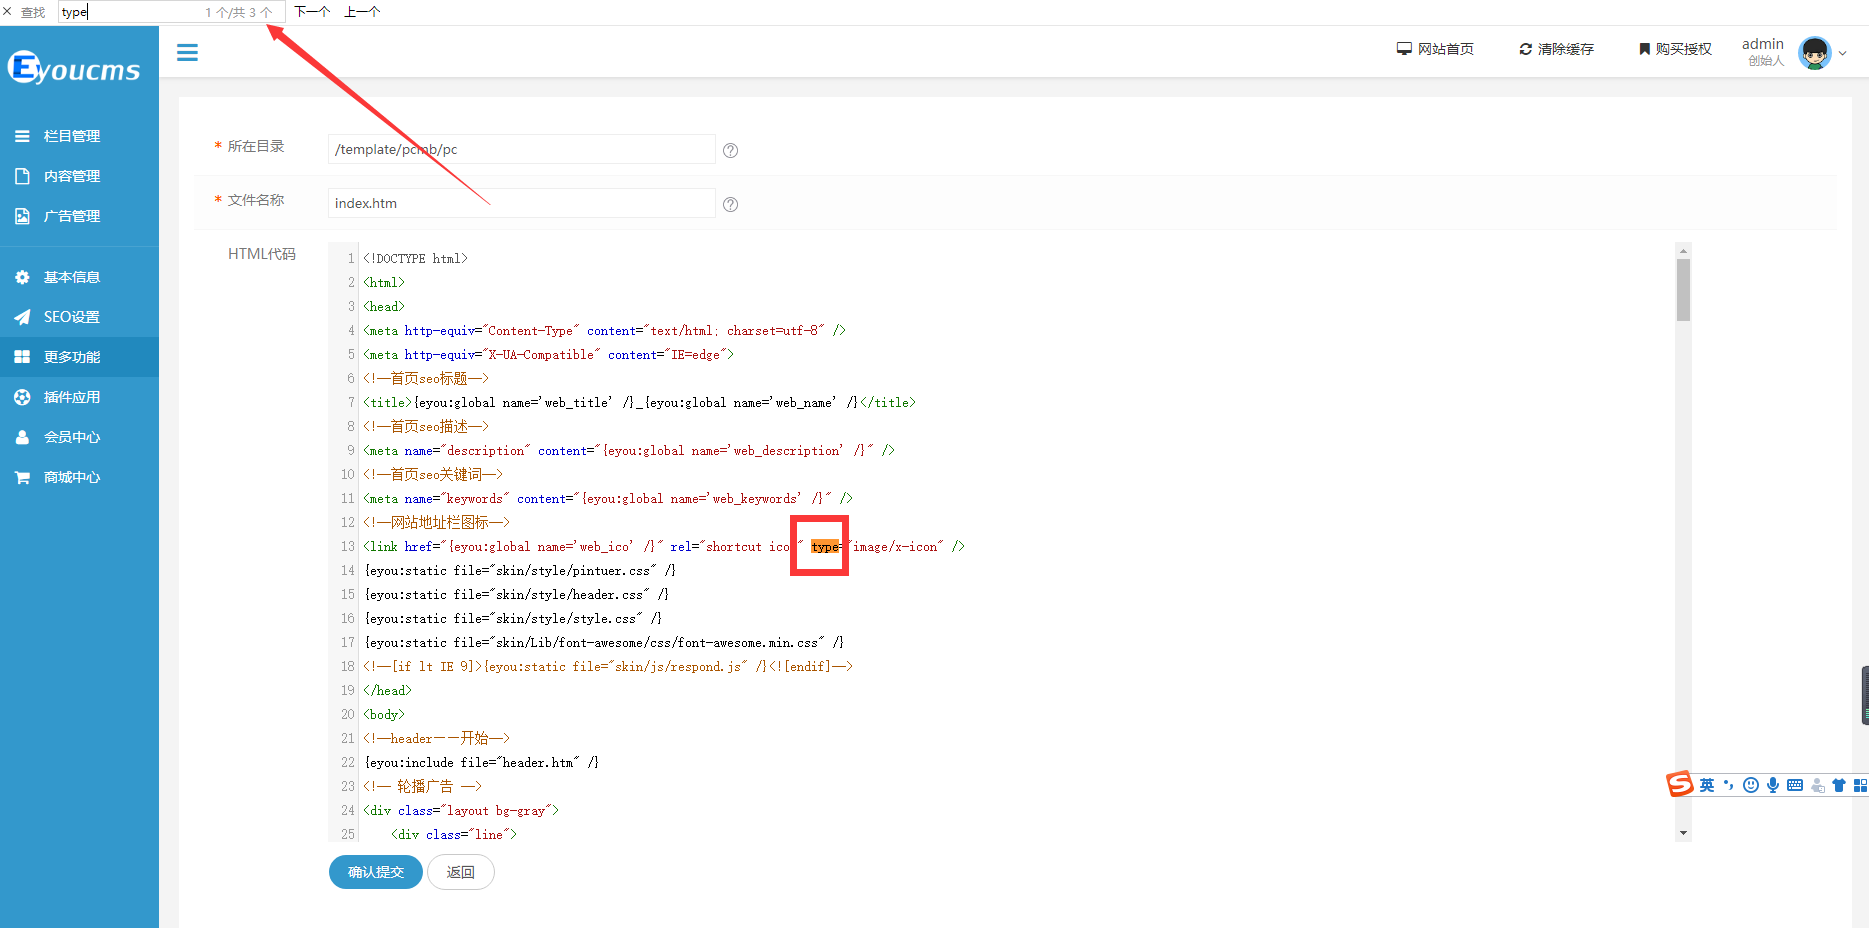1869x928 pixels.
Task: Close the find bar with X icon
Action: pyautogui.click(x=8, y=12)
